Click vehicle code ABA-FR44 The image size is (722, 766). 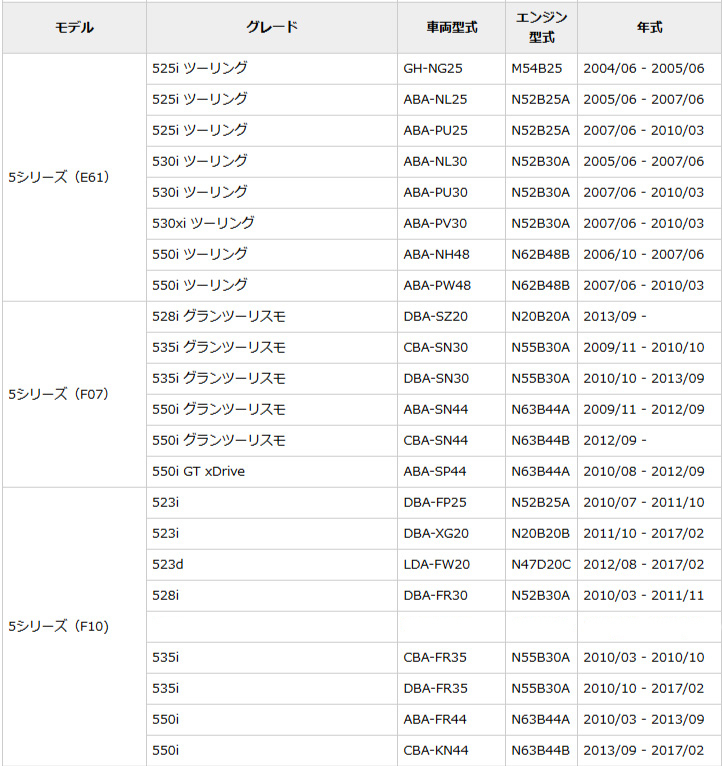(435, 720)
